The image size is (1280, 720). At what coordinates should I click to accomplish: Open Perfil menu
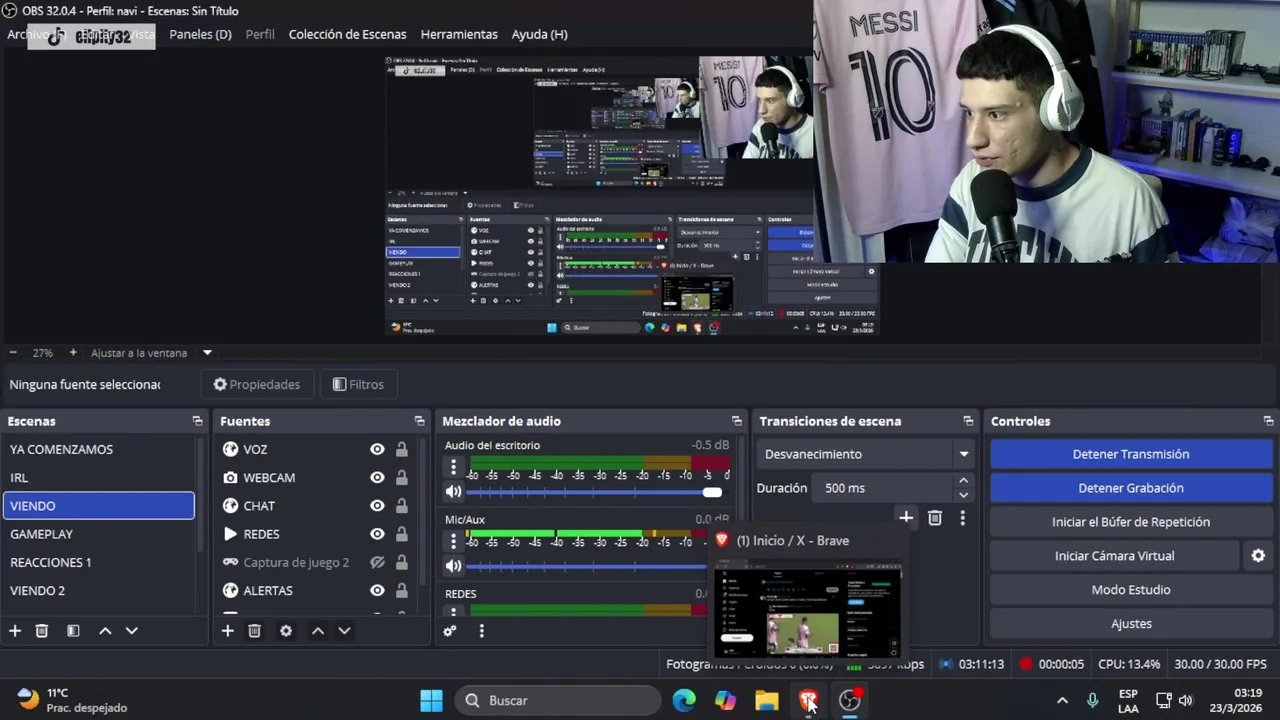(260, 34)
